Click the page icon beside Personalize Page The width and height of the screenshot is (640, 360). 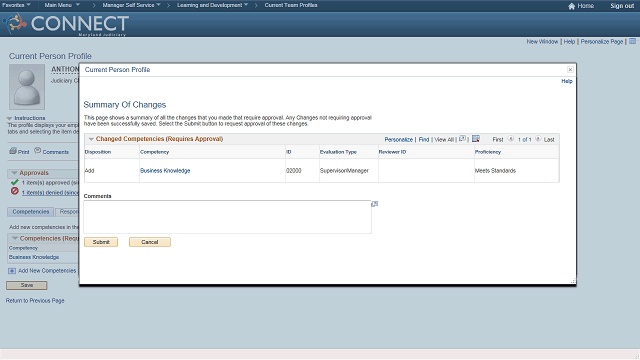(632, 41)
